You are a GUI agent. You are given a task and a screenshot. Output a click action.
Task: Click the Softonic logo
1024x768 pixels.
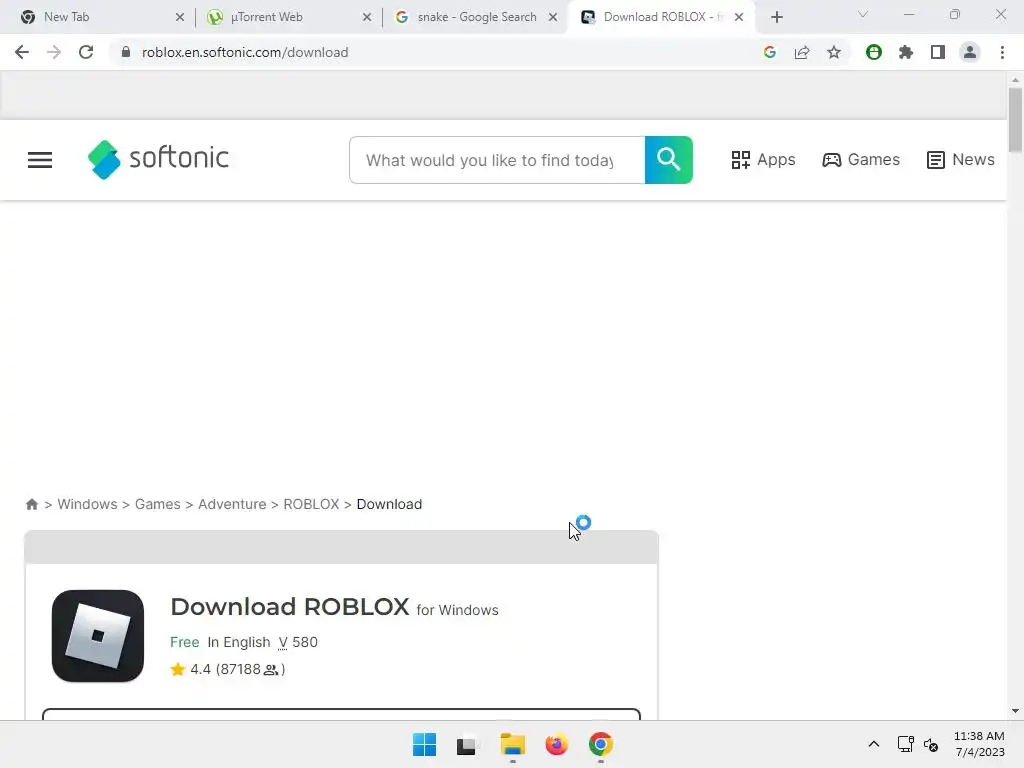[x=158, y=159]
